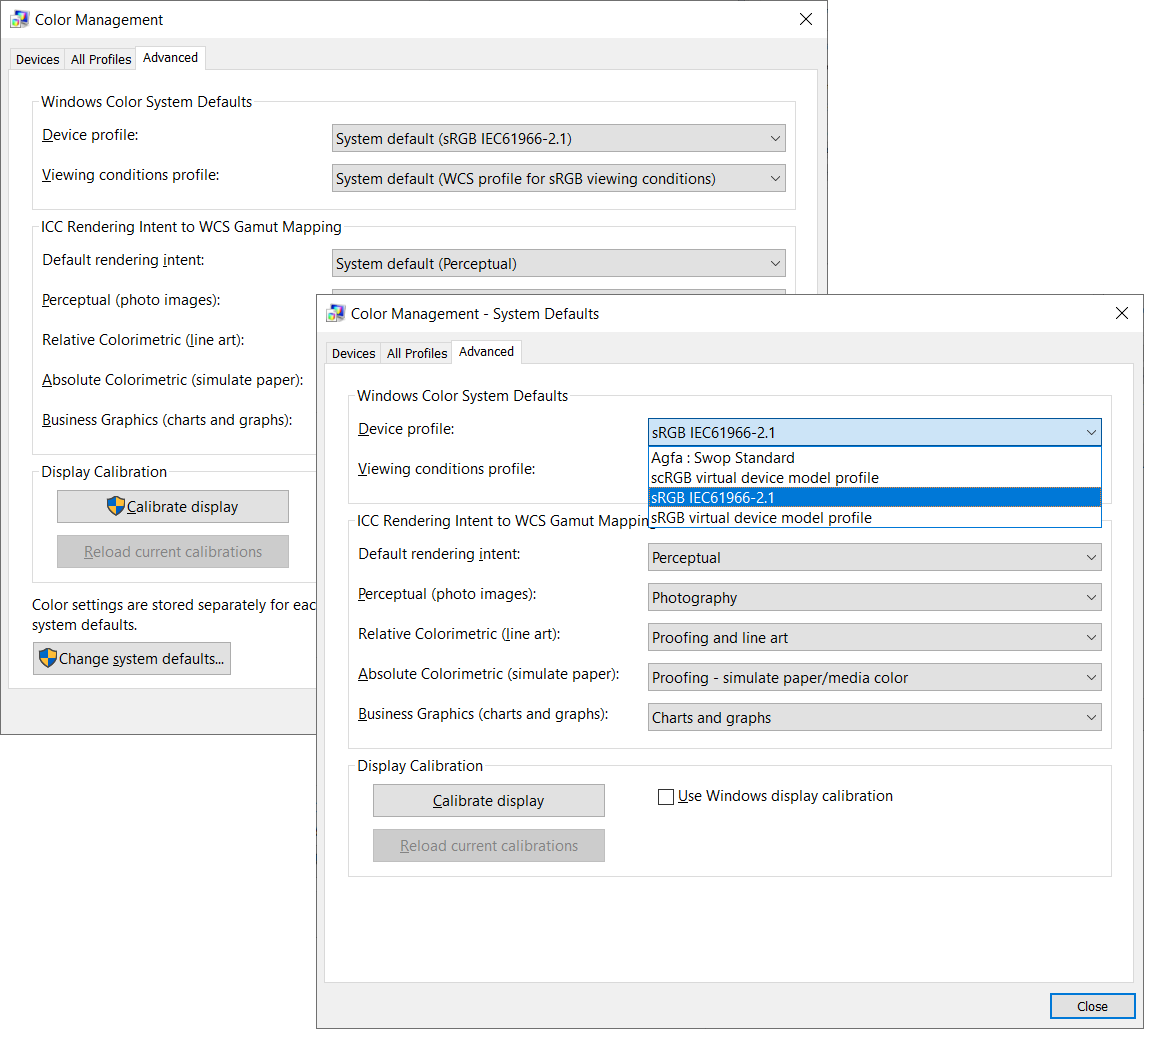Select scRGB virtual device model profile
This screenshot has height=1052, width=1164.
pyautogui.click(x=764, y=477)
